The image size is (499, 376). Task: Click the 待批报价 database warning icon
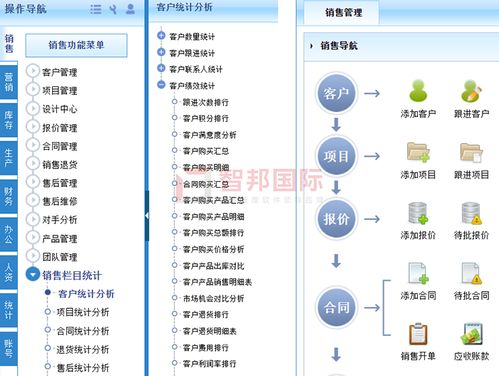coord(471,213)
